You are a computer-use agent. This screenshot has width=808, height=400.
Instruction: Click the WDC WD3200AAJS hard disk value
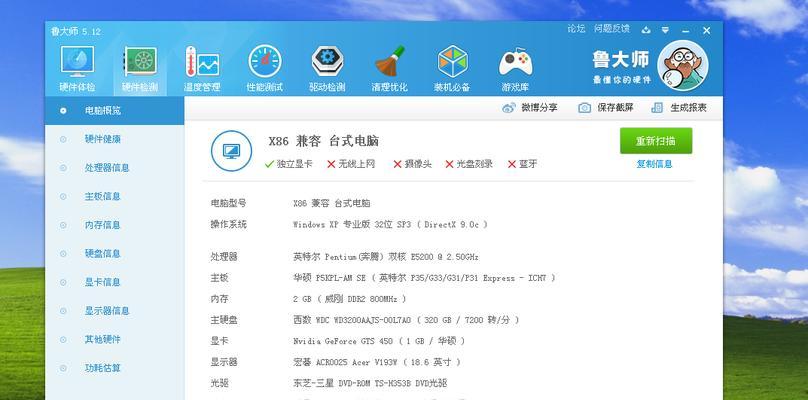(406, 320)
